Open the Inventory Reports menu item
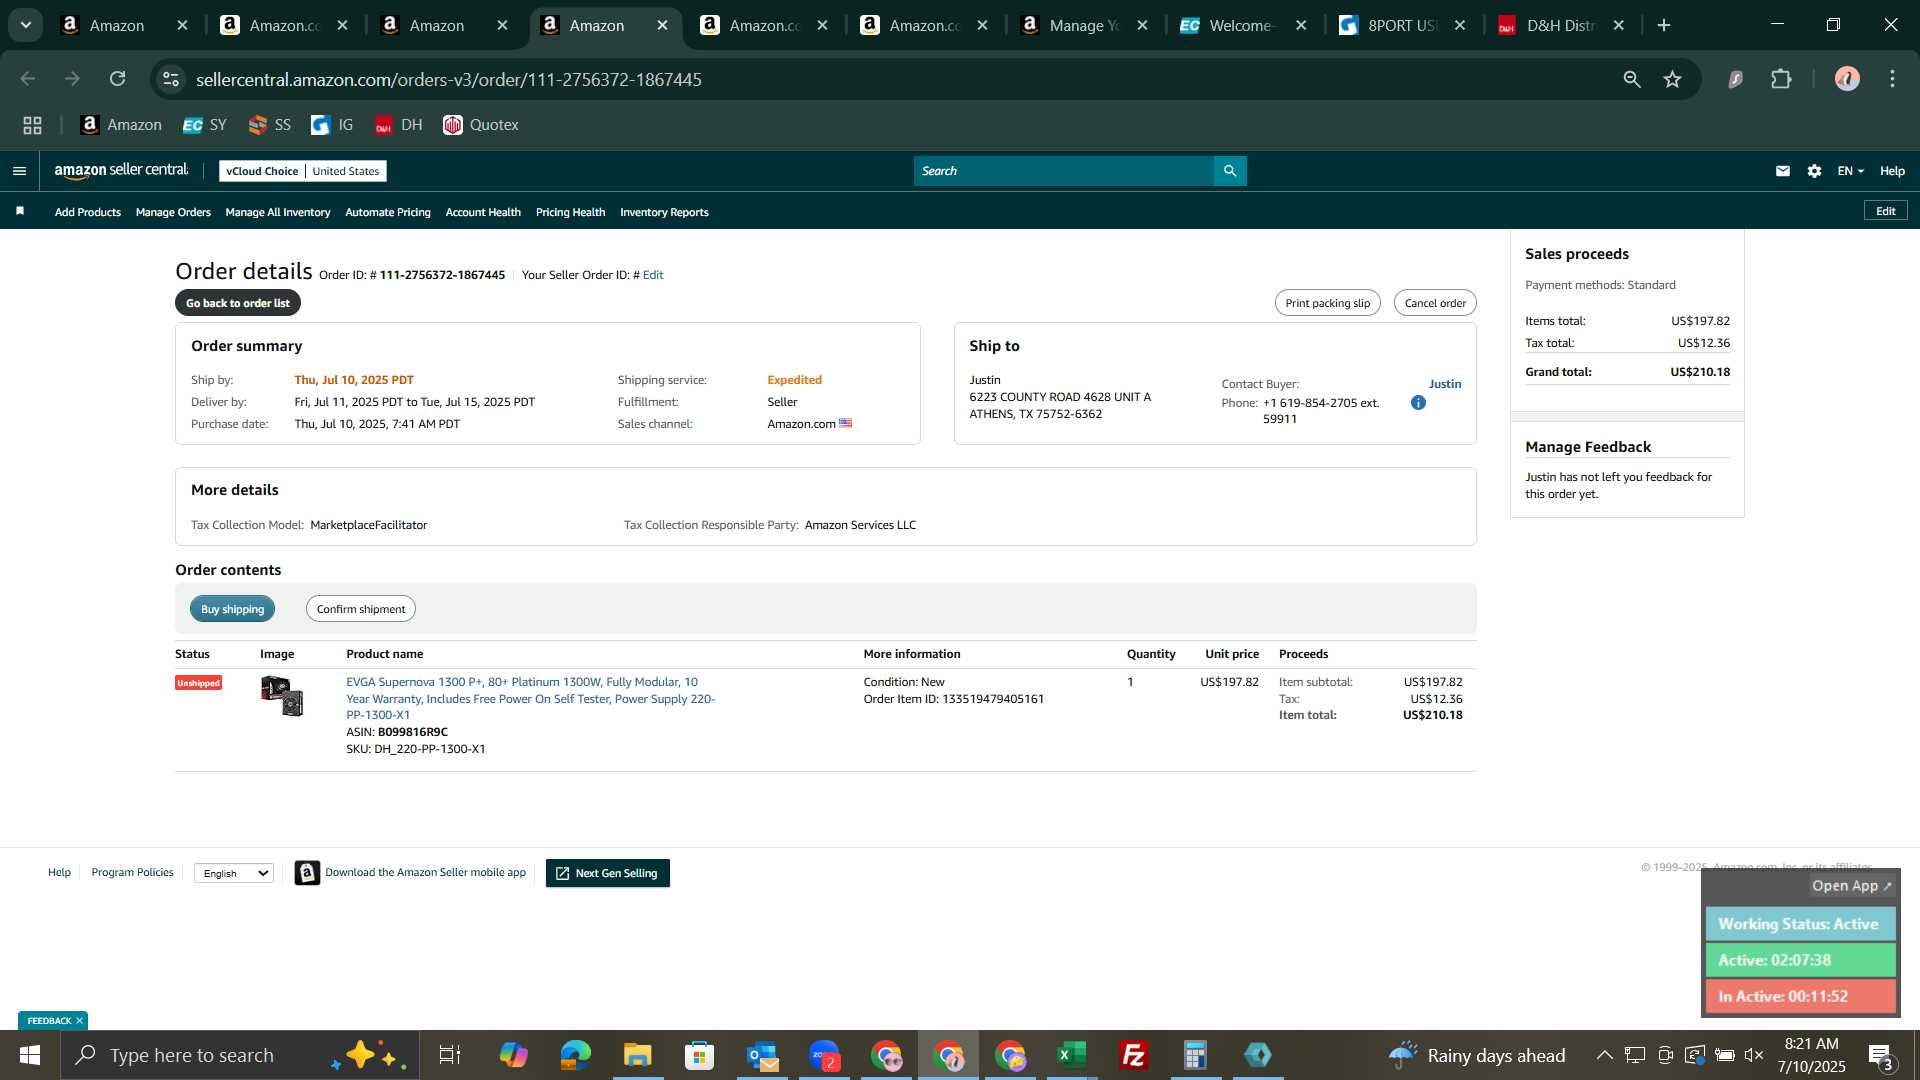 tap(664, 212)
